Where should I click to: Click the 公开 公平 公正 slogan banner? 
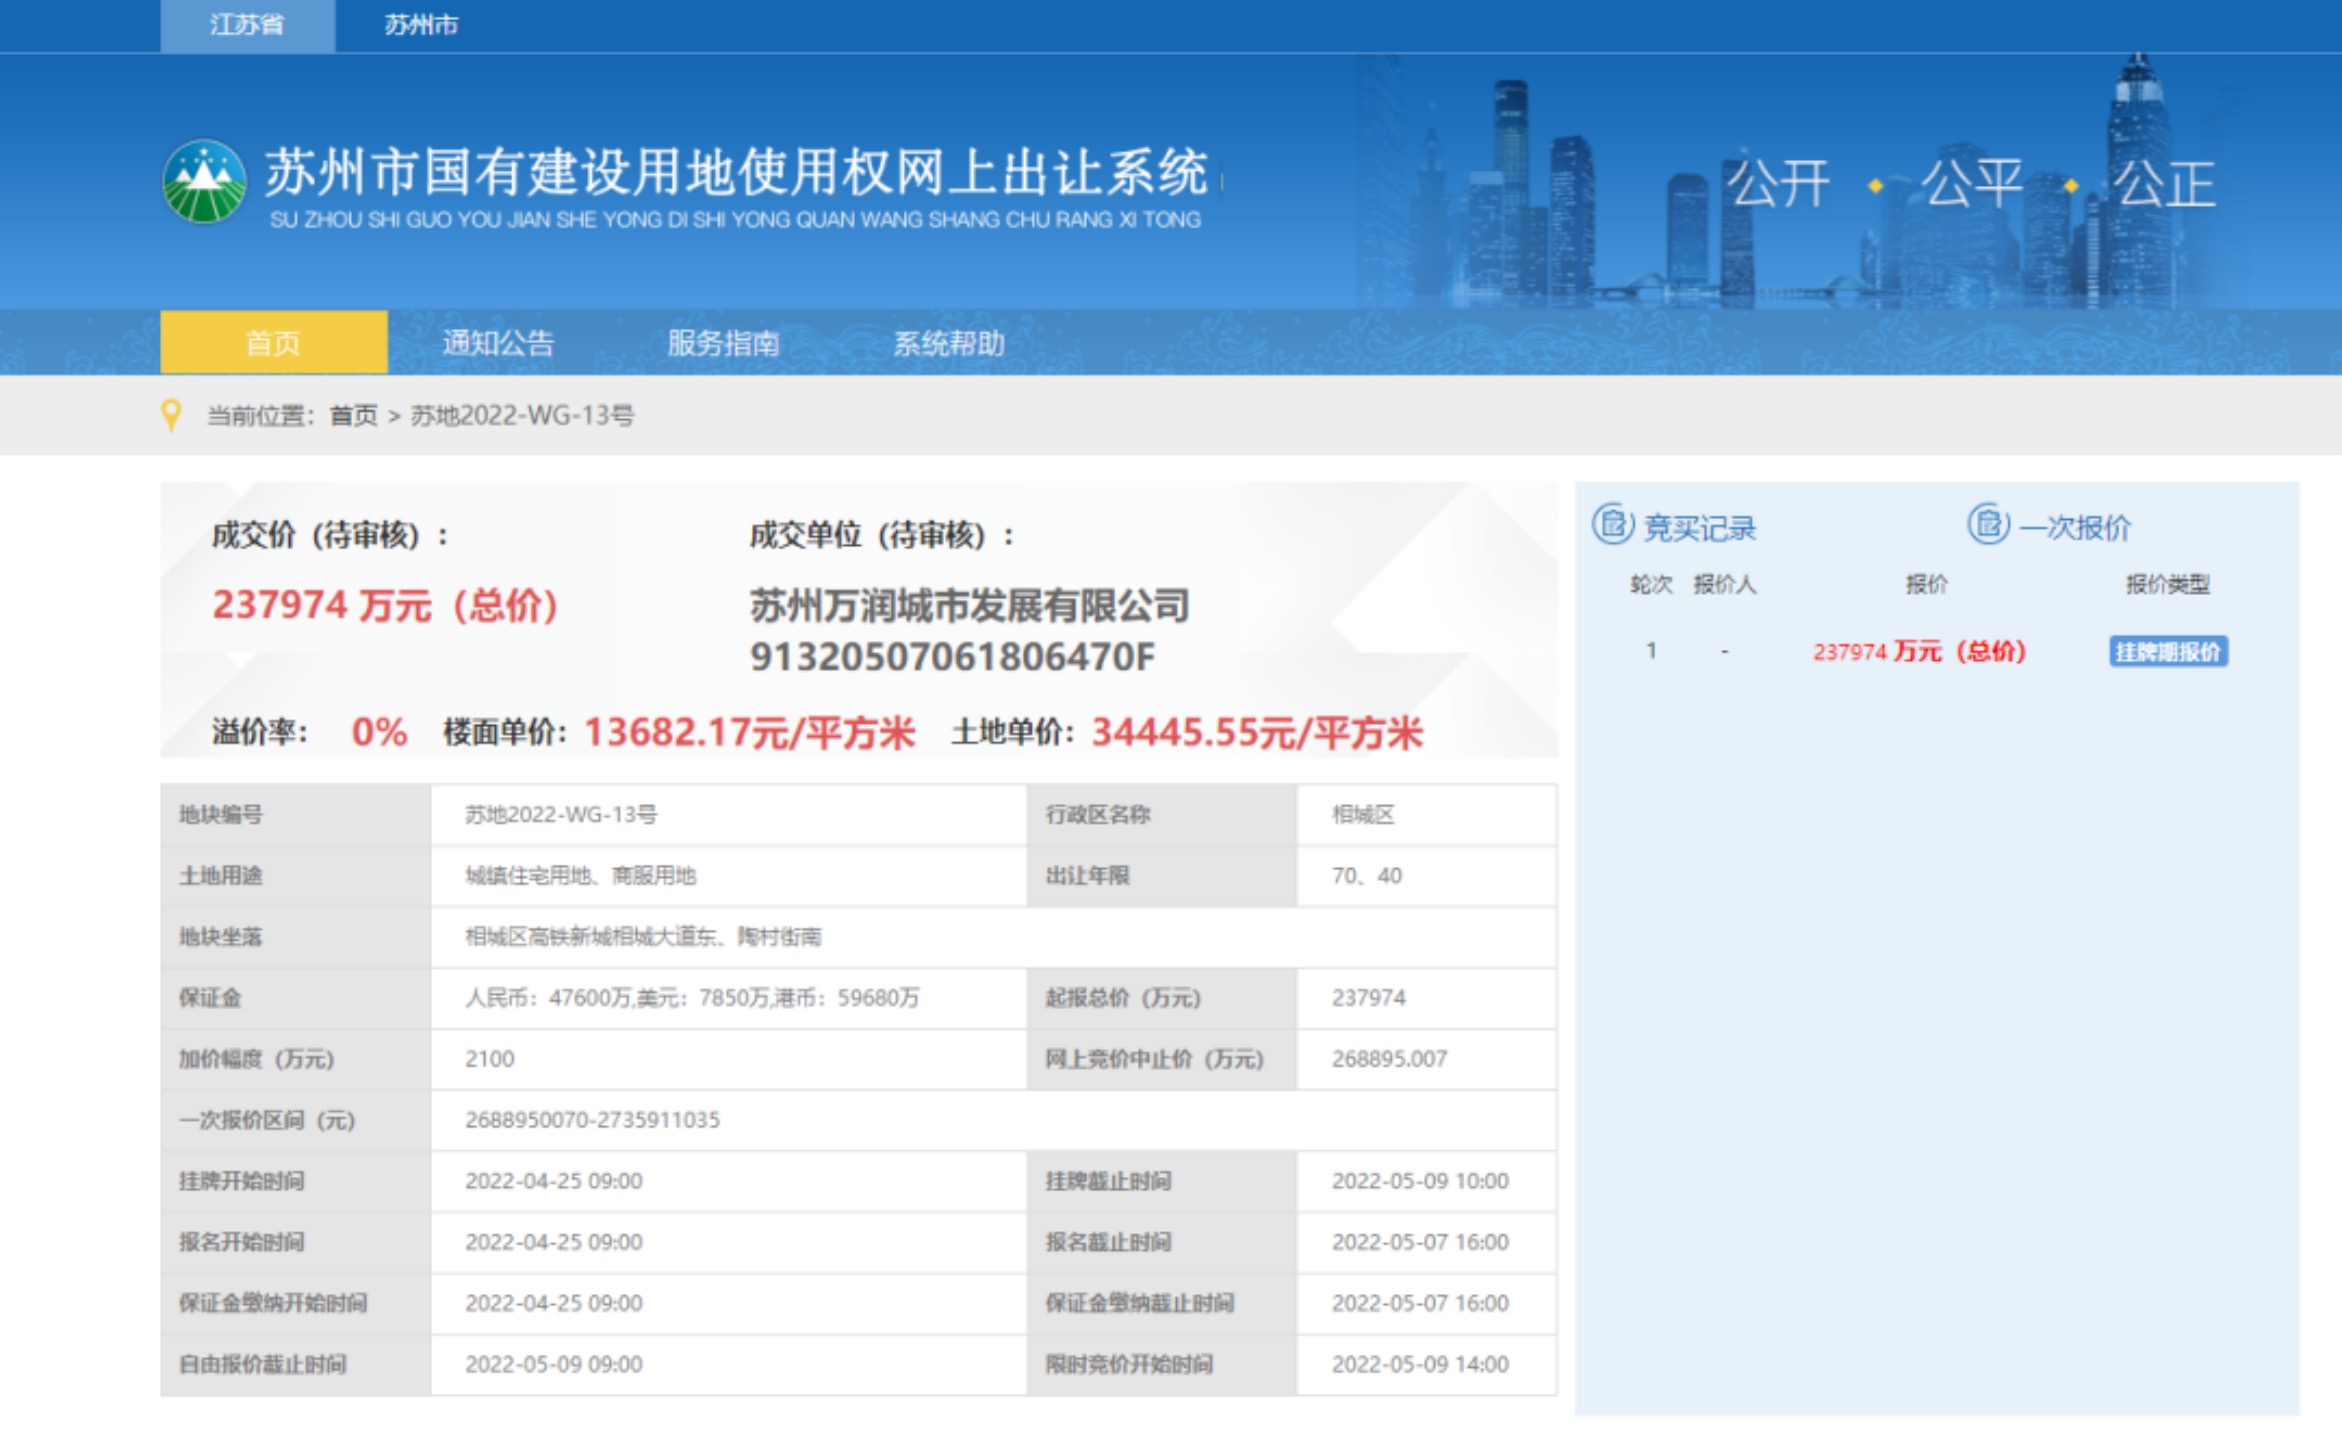pyautogui.click(x=1970, y=184)
